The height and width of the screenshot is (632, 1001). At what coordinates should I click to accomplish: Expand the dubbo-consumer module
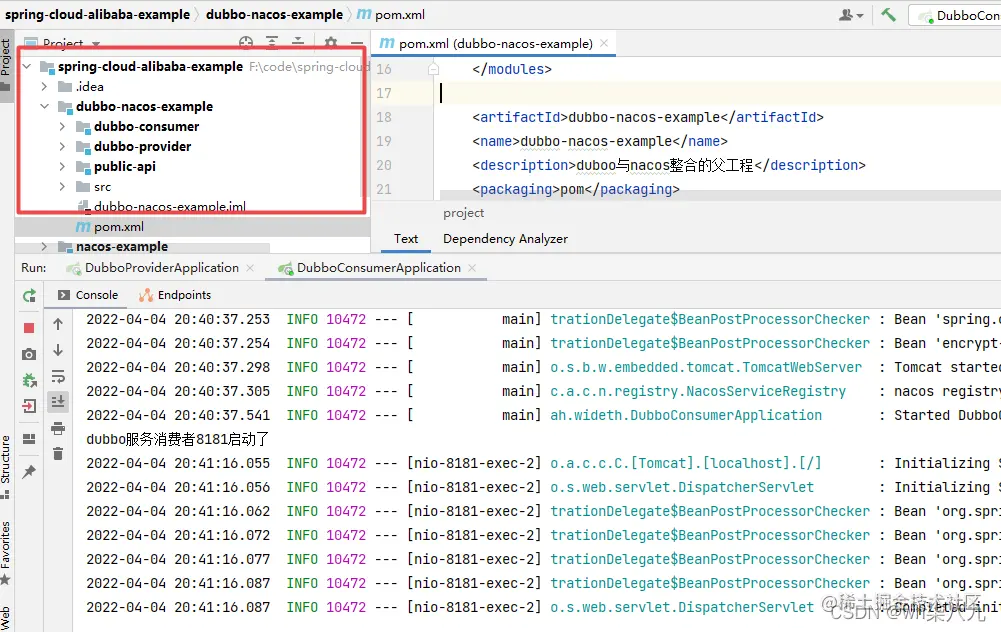(x=62, y=126)
